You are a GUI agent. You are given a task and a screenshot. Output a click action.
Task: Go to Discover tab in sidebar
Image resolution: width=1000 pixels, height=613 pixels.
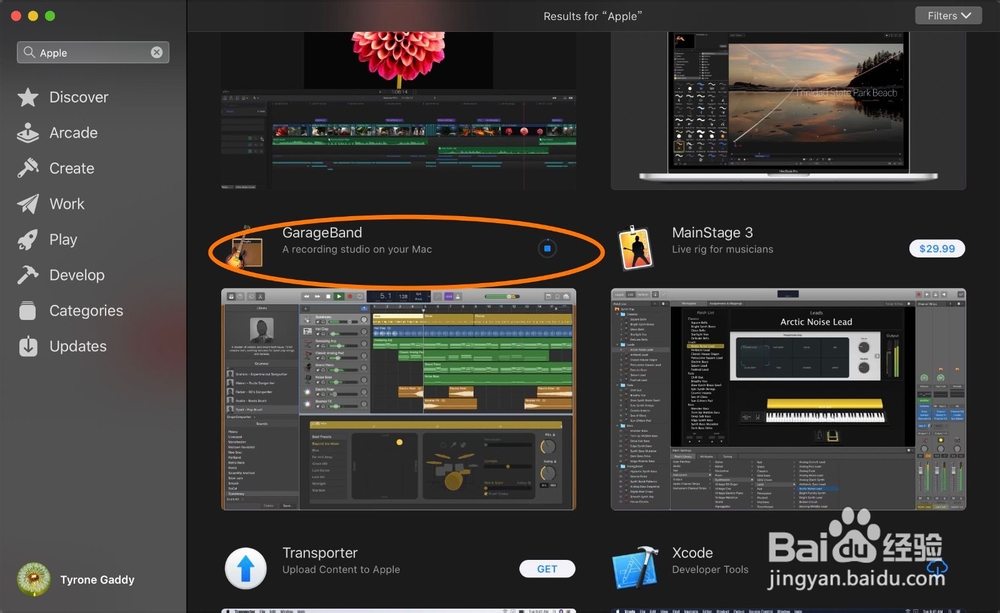(x=78, y=97)
